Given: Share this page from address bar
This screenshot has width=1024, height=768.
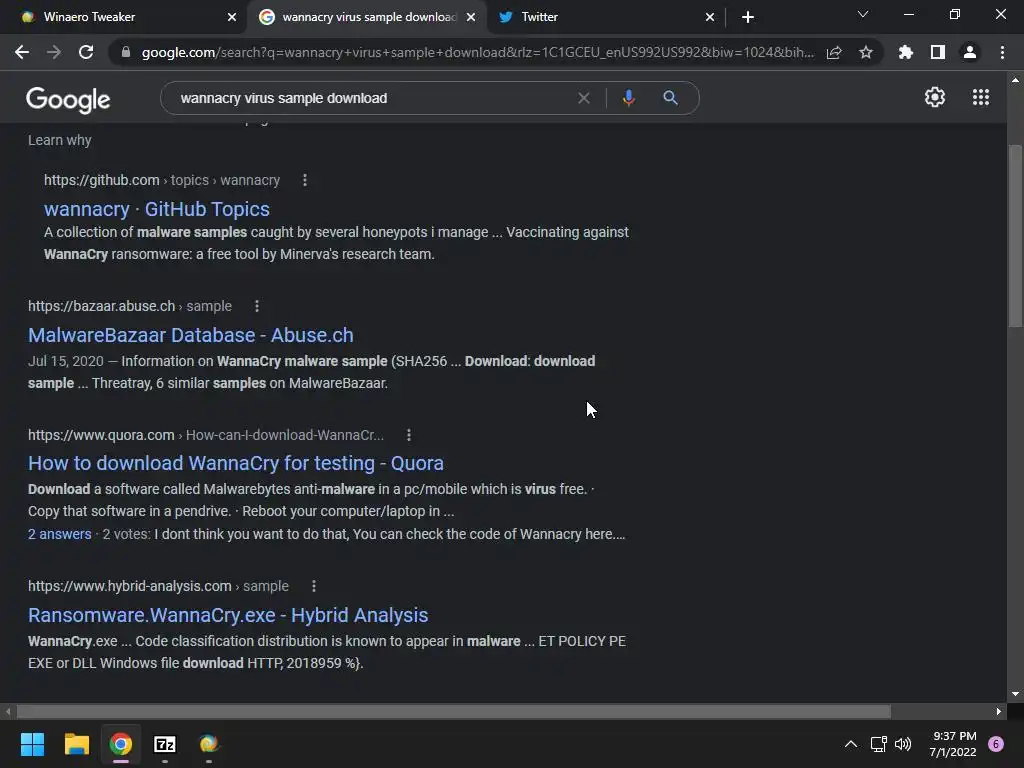Looking at the screenshot, I should (x=834, y=52).
